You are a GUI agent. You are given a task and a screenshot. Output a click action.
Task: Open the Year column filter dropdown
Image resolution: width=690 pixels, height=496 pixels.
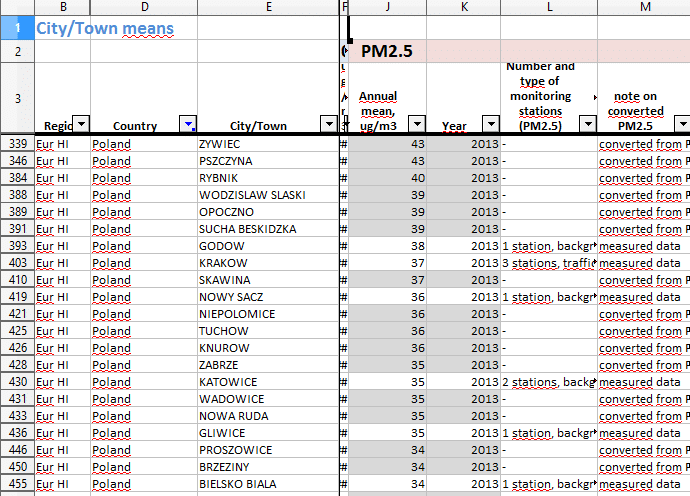(490, 124)
